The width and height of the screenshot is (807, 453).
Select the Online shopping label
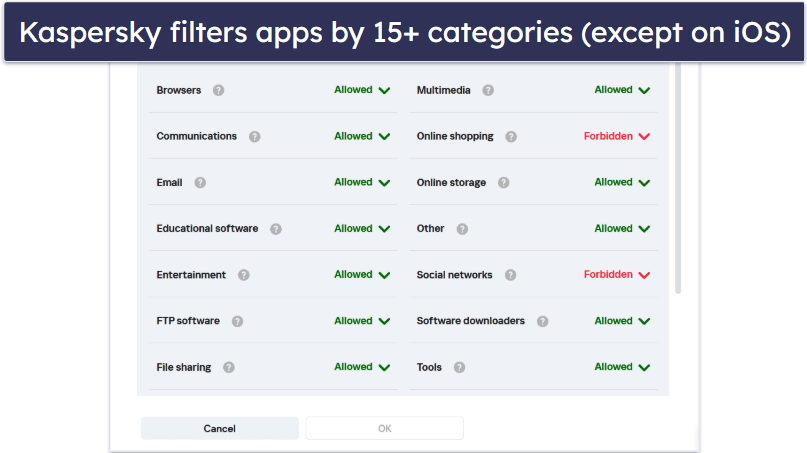[x=455, y=136]
